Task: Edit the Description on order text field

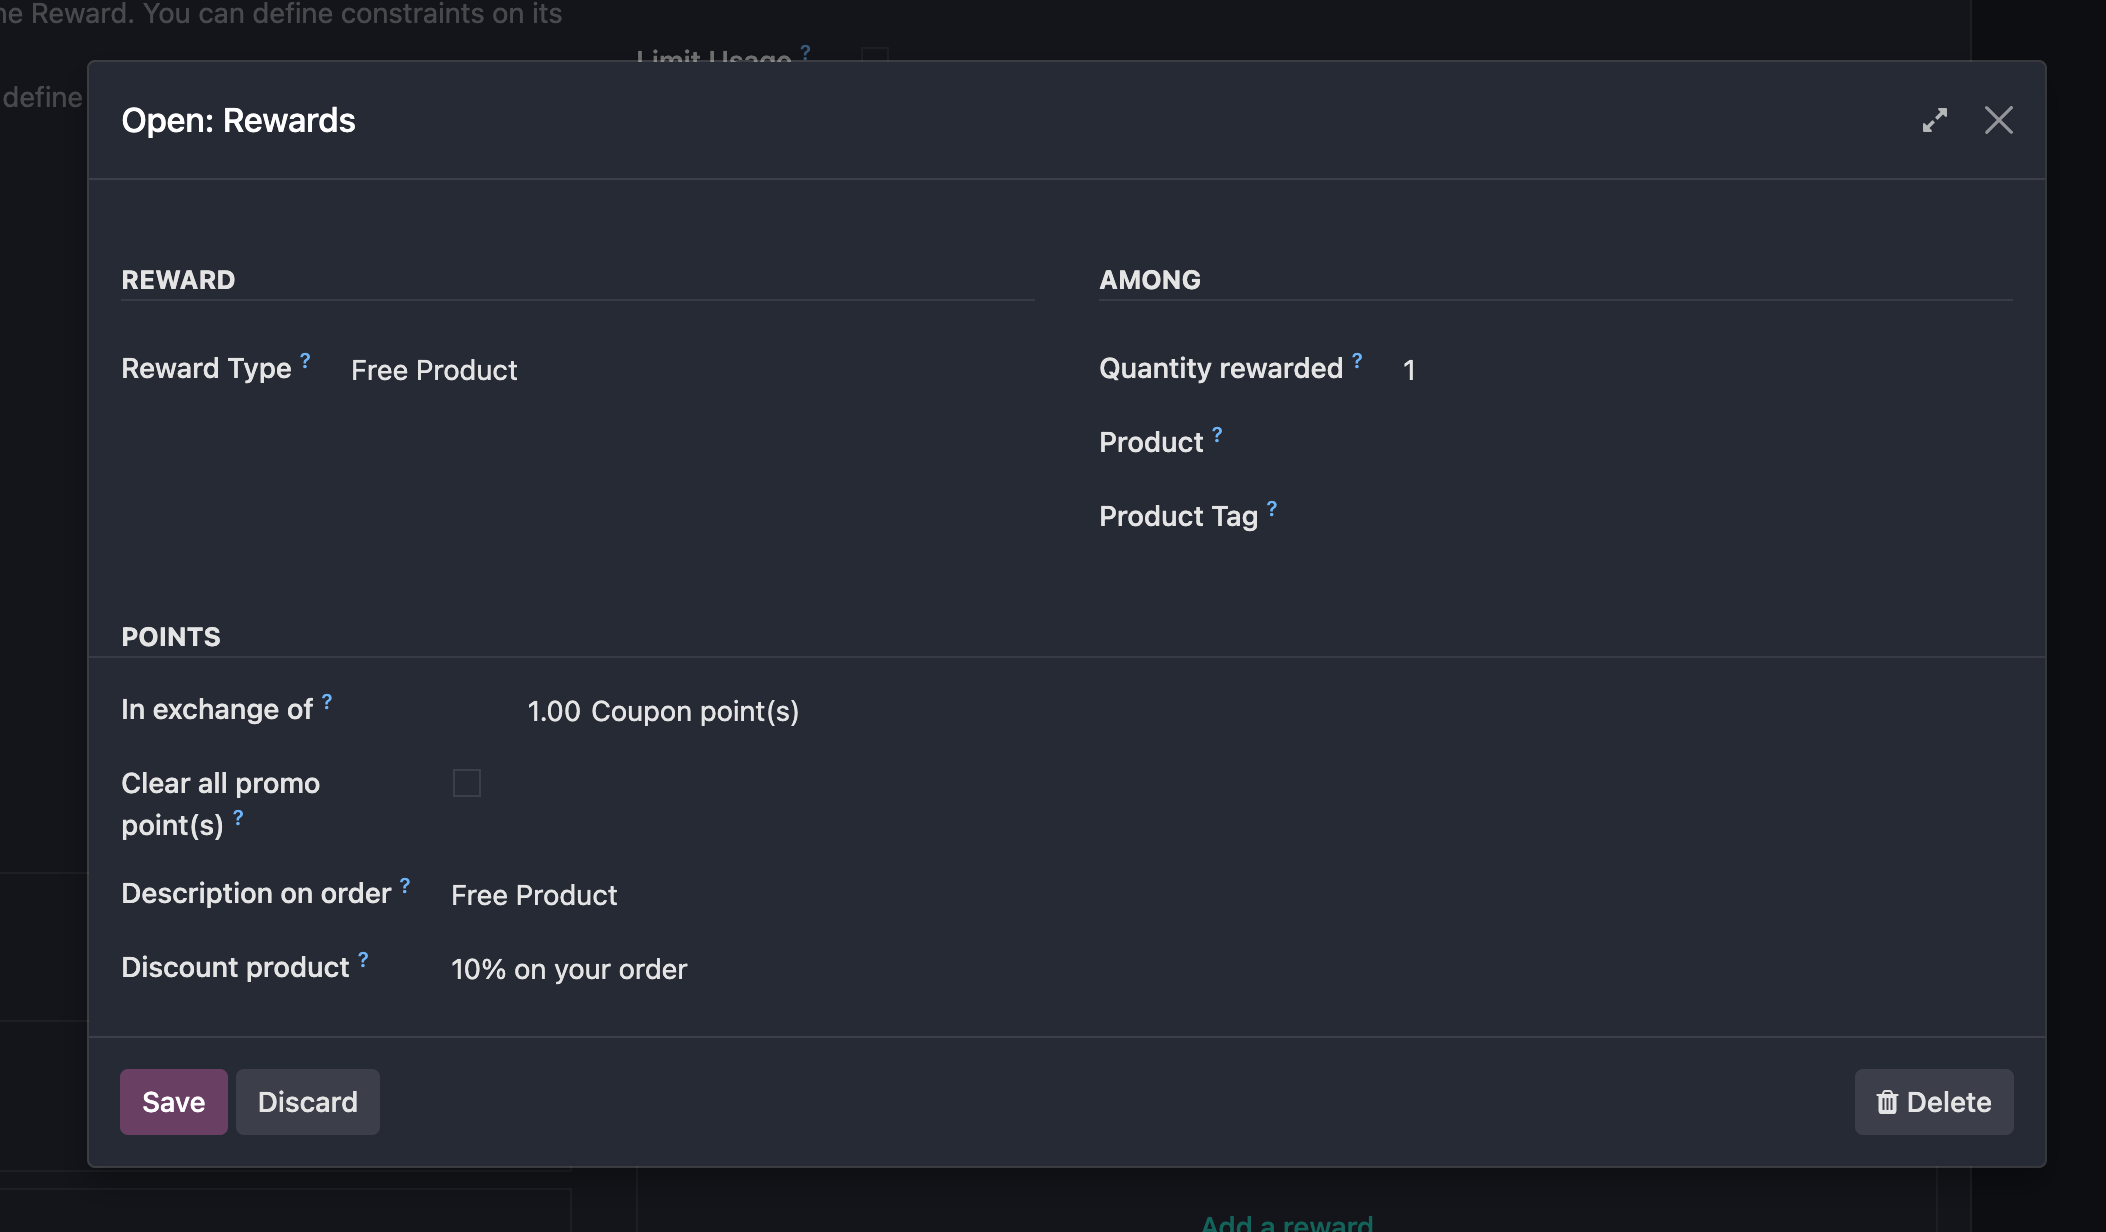Action: pyautogui.click(x=740, y=895)
